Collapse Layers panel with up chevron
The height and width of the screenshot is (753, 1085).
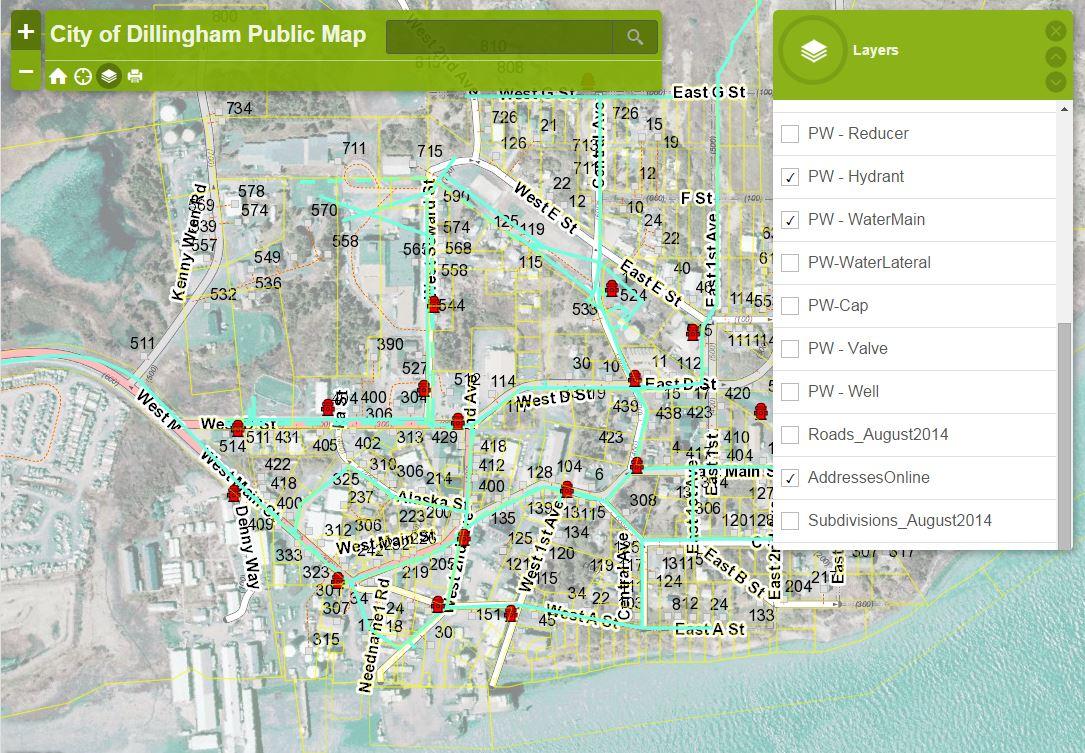coord(1055,56)
